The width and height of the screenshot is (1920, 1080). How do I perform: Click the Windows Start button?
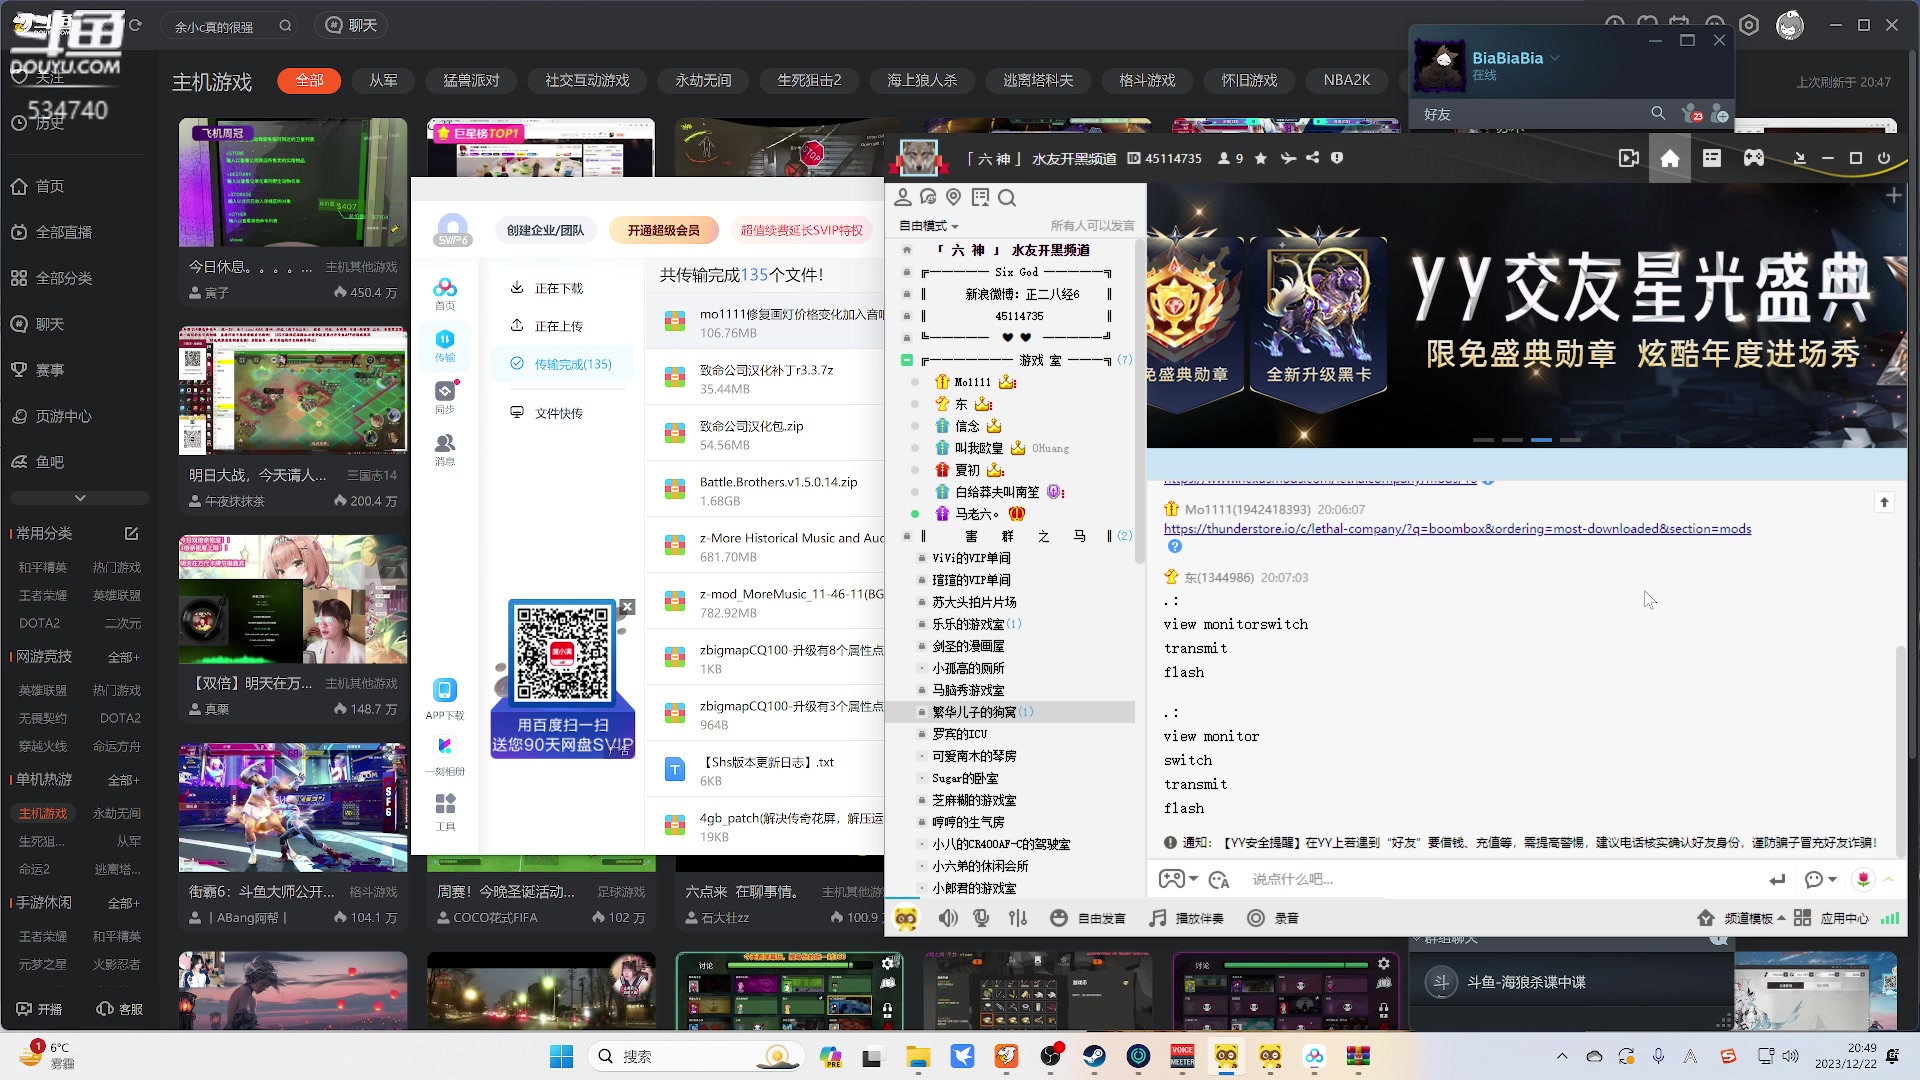point(562,1056)
